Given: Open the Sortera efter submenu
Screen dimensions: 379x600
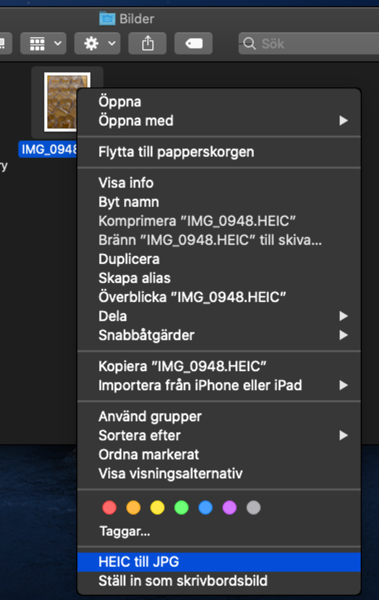Looking at the screenshot, I should (x=219, y=435).
